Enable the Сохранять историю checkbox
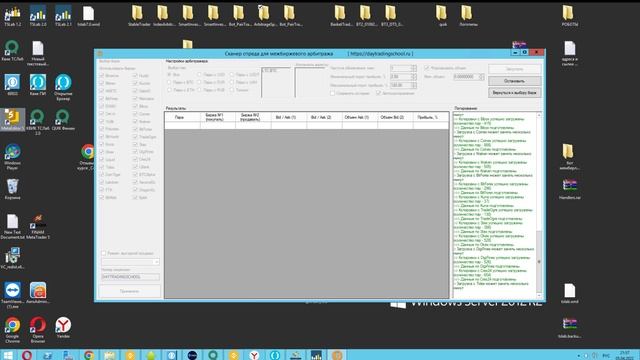This screenshot has height=360, width=640. pos(333,93)
